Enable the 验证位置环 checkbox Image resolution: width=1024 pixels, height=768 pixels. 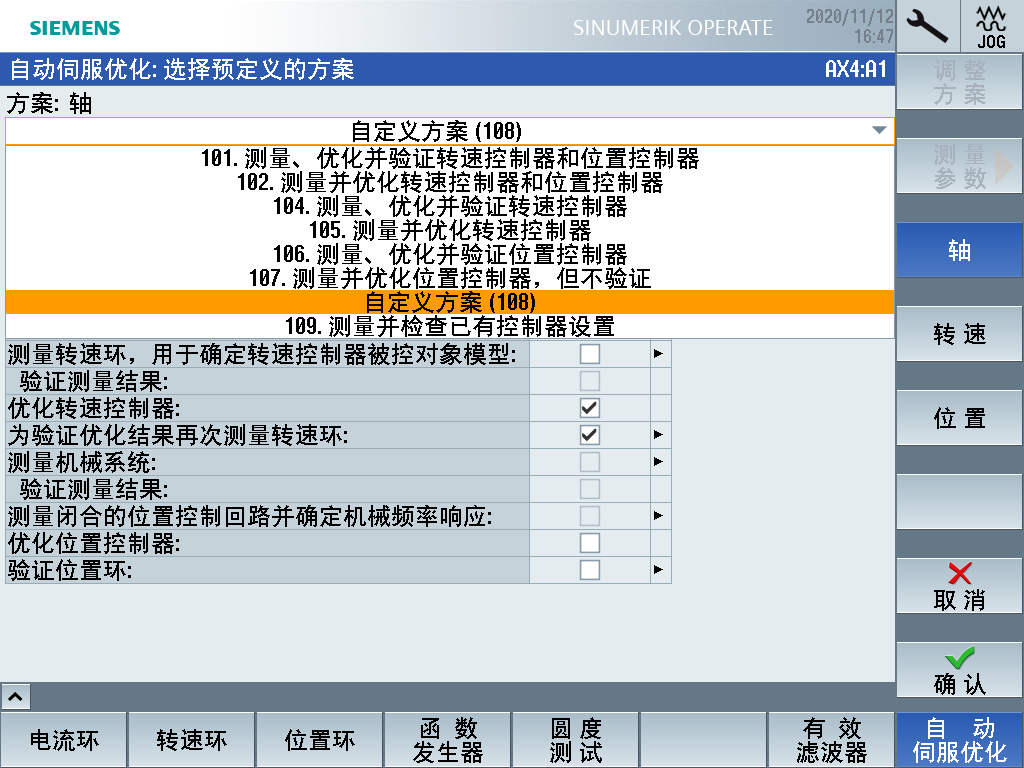pos(590,570)
